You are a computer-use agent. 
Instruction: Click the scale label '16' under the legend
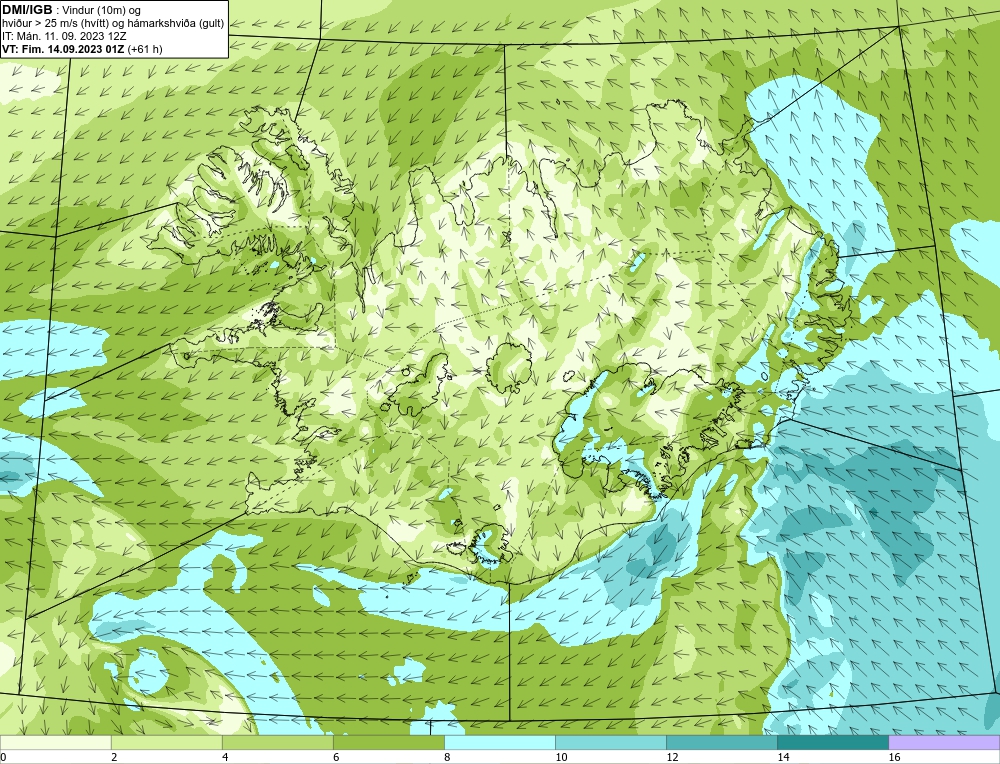(894, 757)
